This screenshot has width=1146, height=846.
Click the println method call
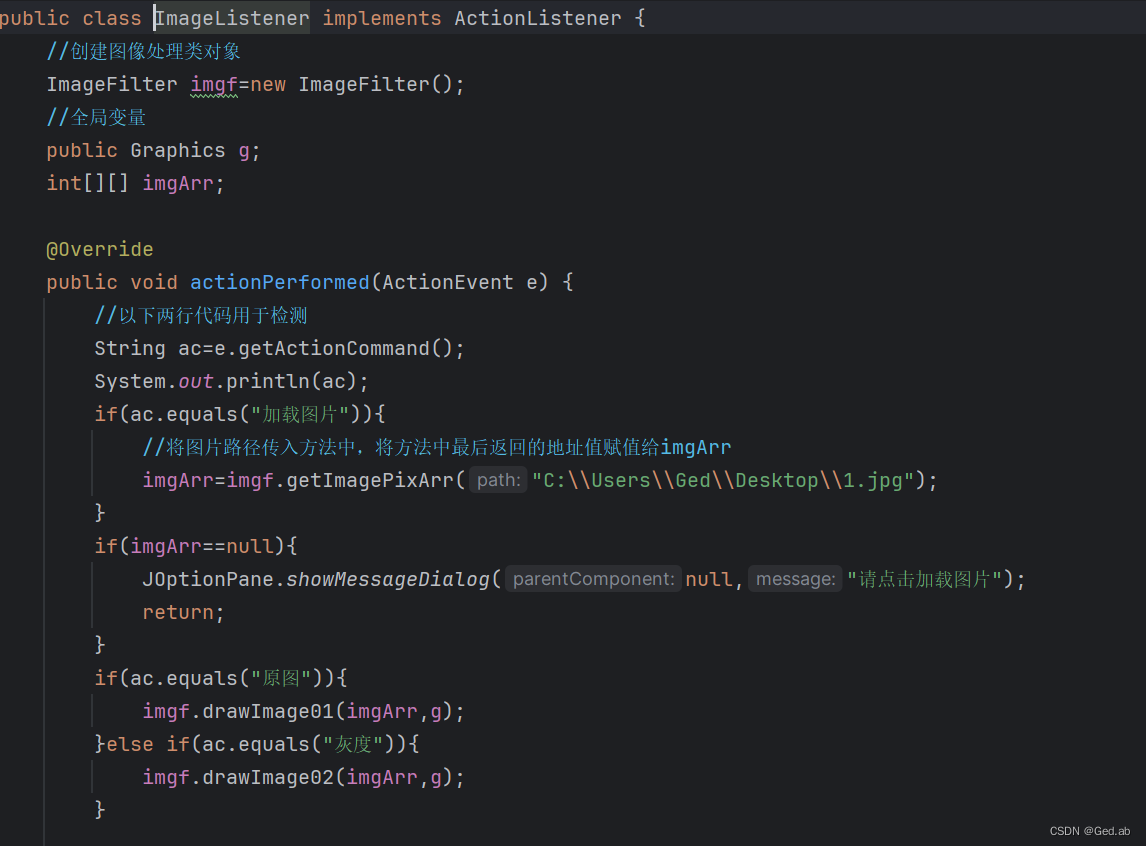pos(268,381)
